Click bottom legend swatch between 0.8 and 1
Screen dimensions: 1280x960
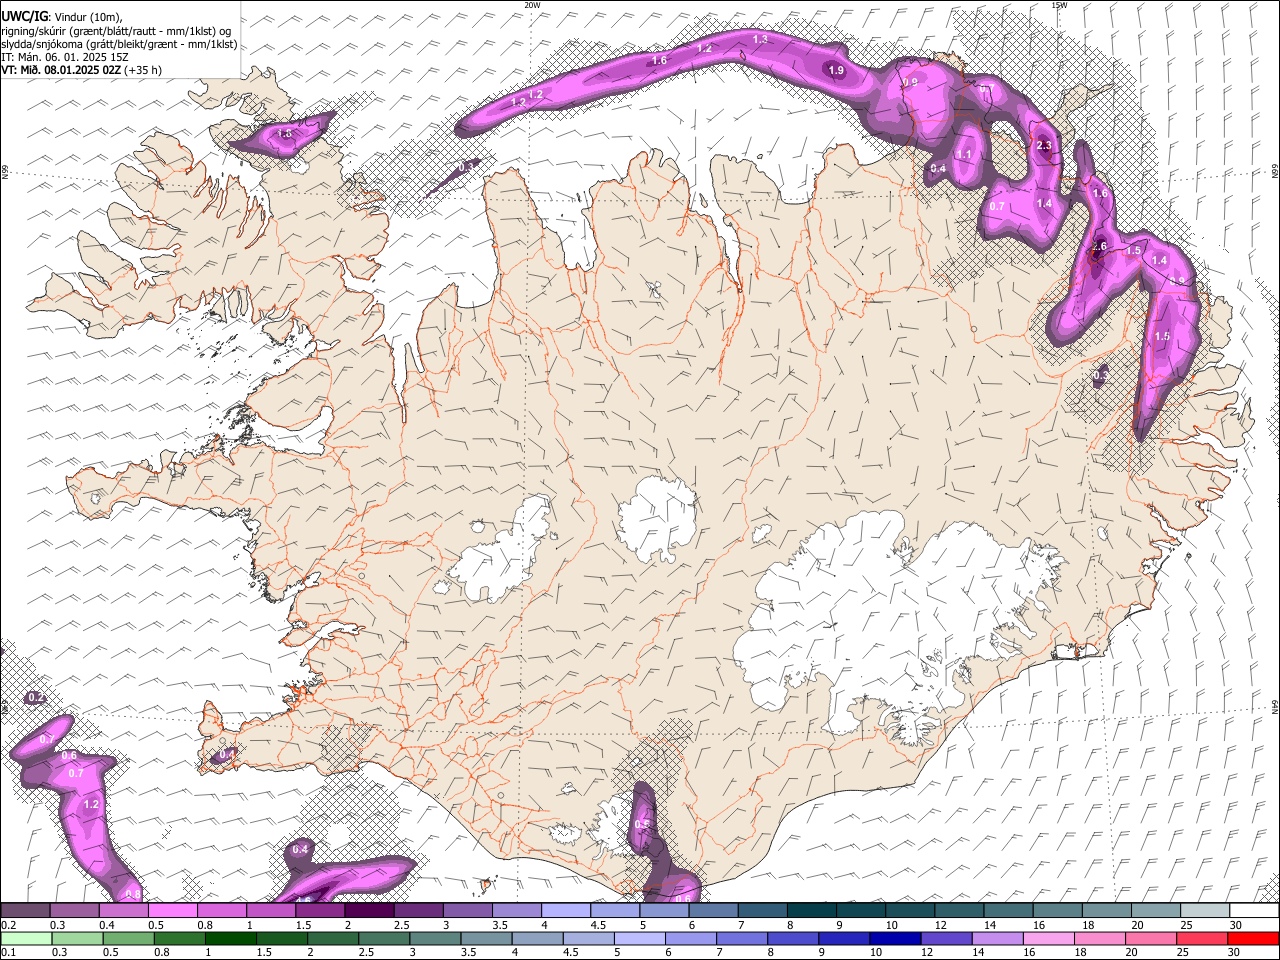[x=179, y=939]
